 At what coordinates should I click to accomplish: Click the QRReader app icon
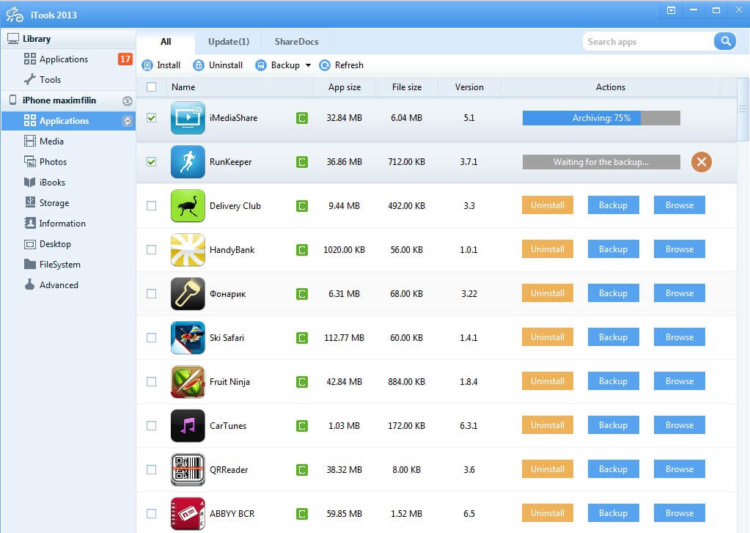pos(188,470)
